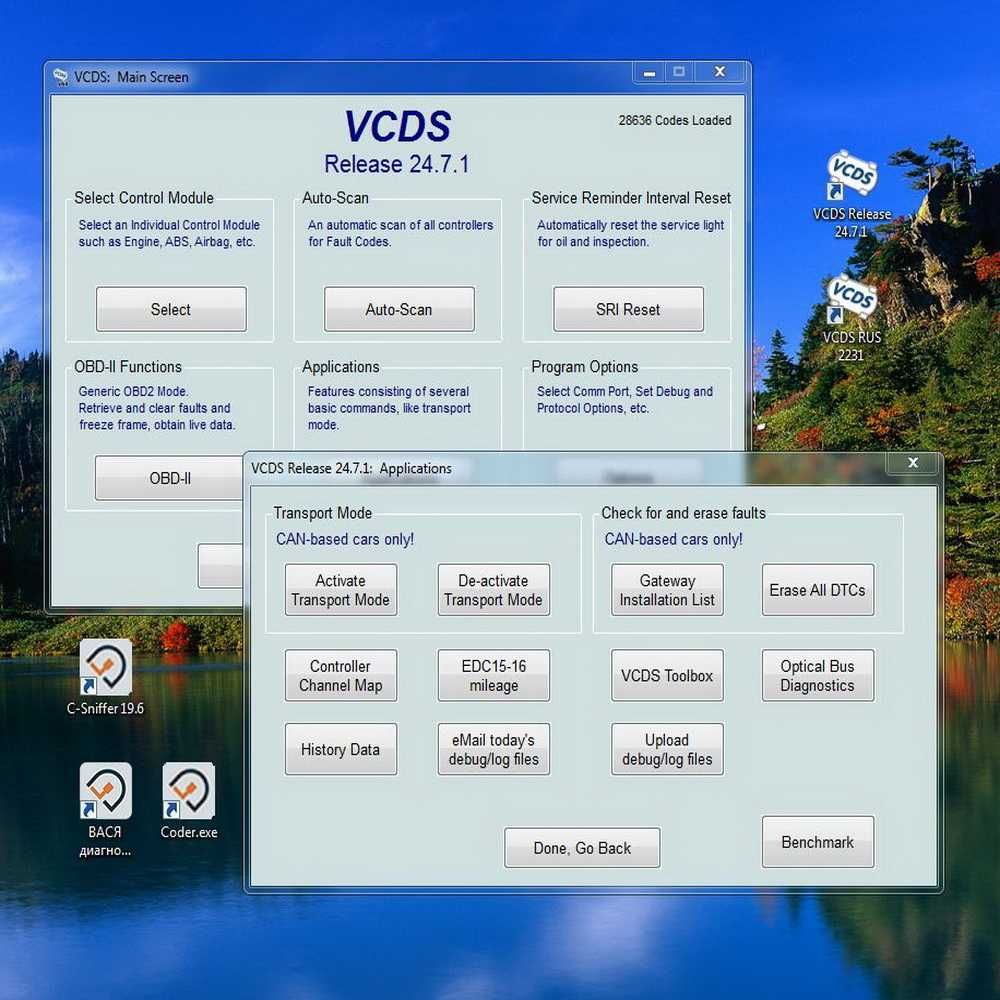Close the Applications dialog window
This screenshot has width=1000, height=1000.
pyautogui.click(x=913, y=463)
